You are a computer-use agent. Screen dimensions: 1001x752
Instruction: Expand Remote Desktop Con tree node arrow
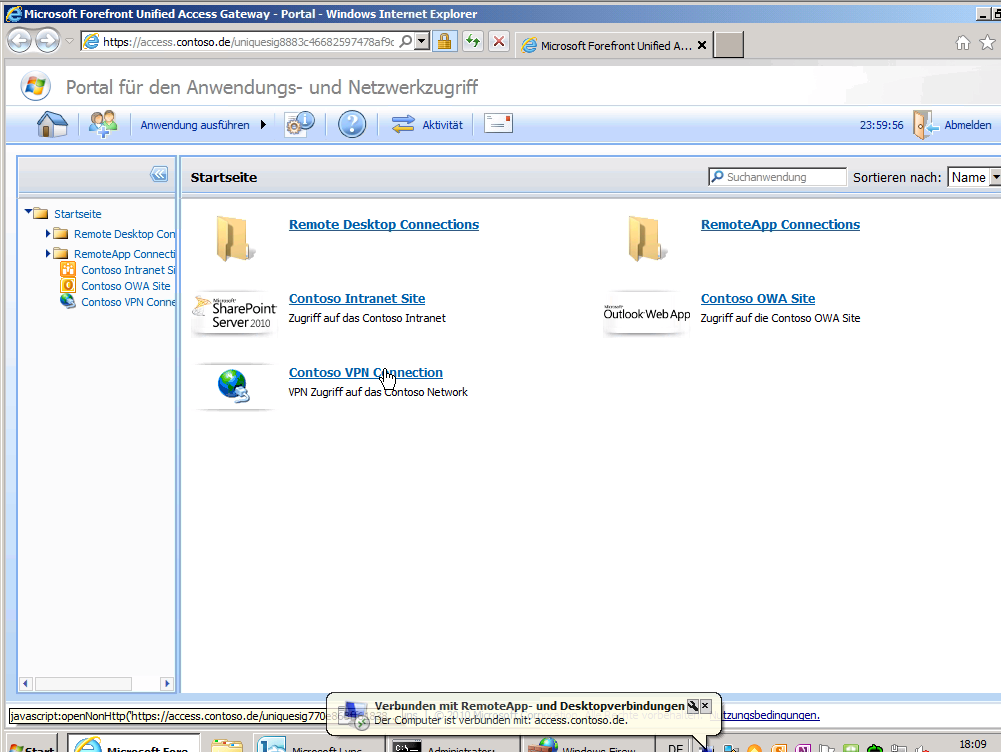pos(48,234)
